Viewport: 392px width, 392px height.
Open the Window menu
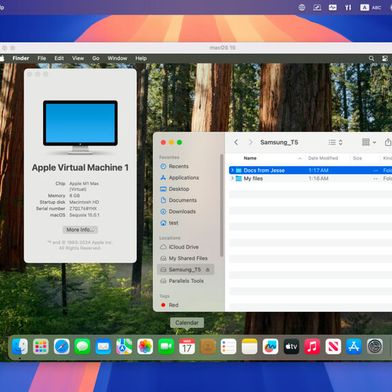[117, 58]
